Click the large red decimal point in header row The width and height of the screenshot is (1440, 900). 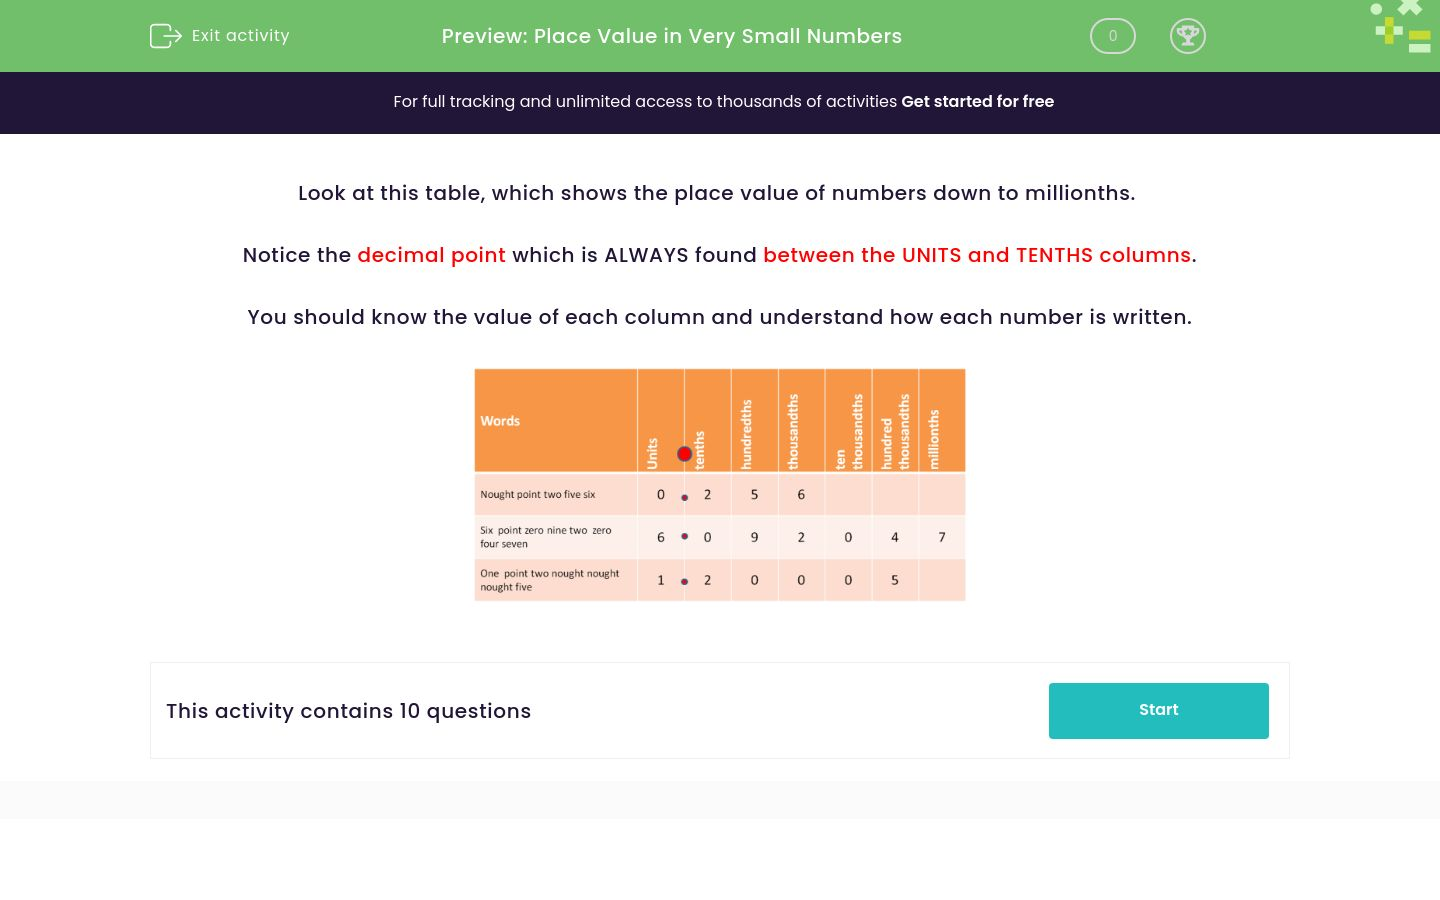[x=685, y=453]
